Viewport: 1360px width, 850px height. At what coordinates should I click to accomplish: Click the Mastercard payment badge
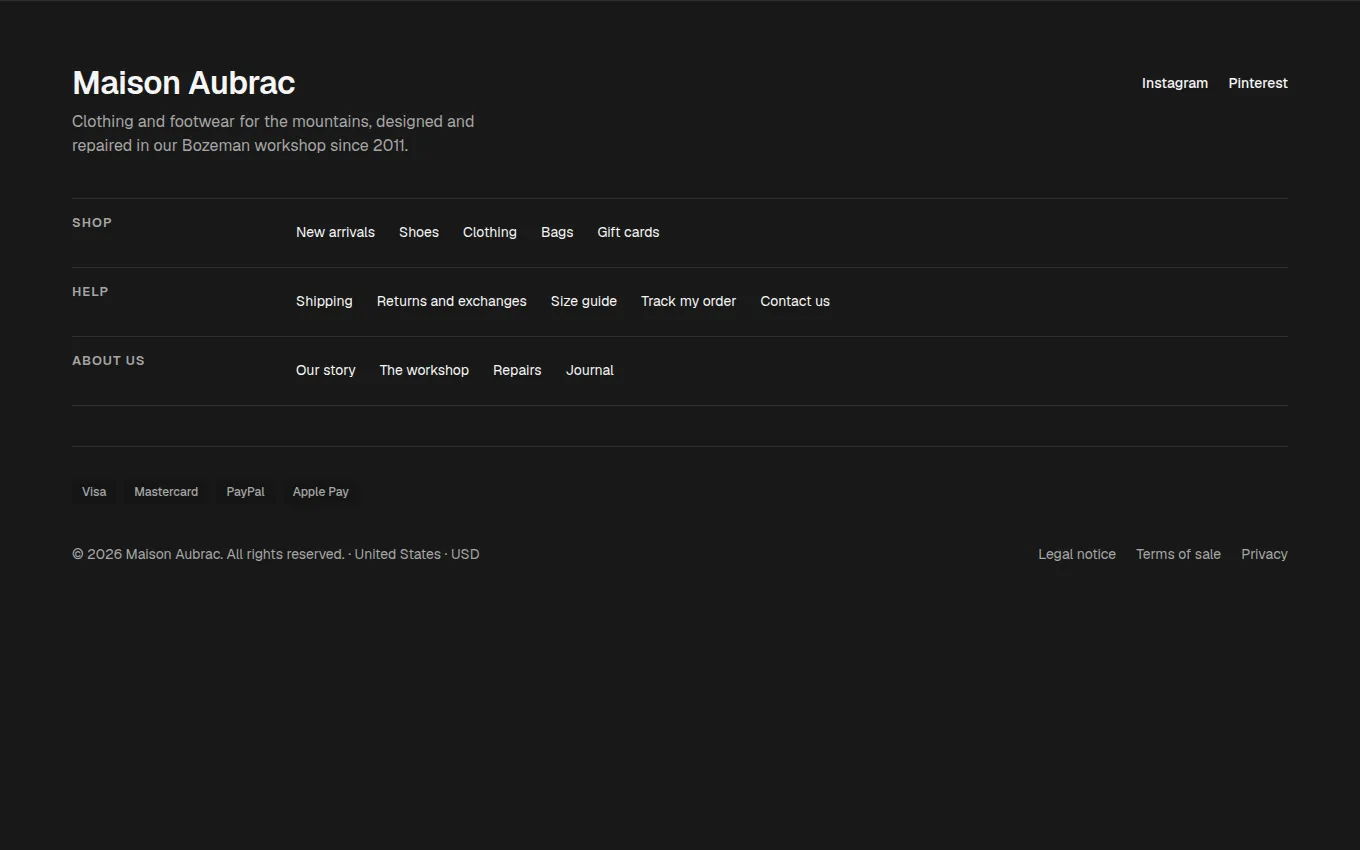point(166,492)
